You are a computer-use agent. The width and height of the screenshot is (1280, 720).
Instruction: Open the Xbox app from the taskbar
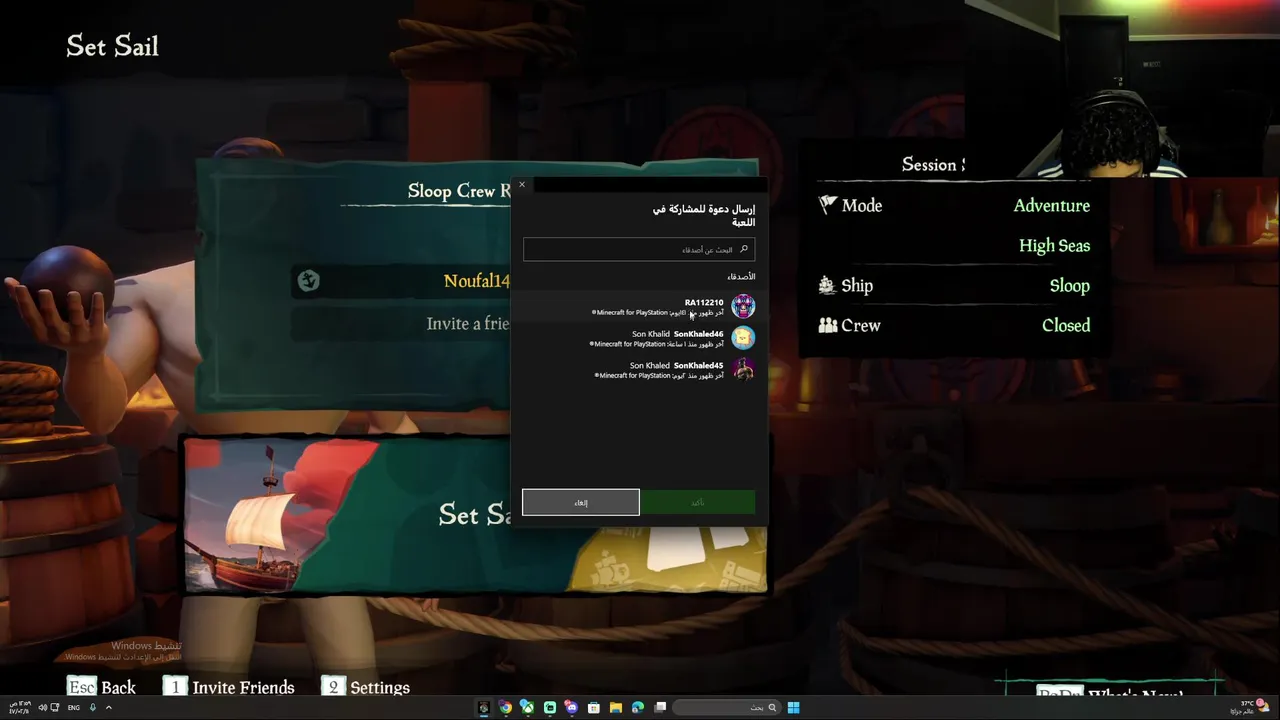(x=527, y=708)
